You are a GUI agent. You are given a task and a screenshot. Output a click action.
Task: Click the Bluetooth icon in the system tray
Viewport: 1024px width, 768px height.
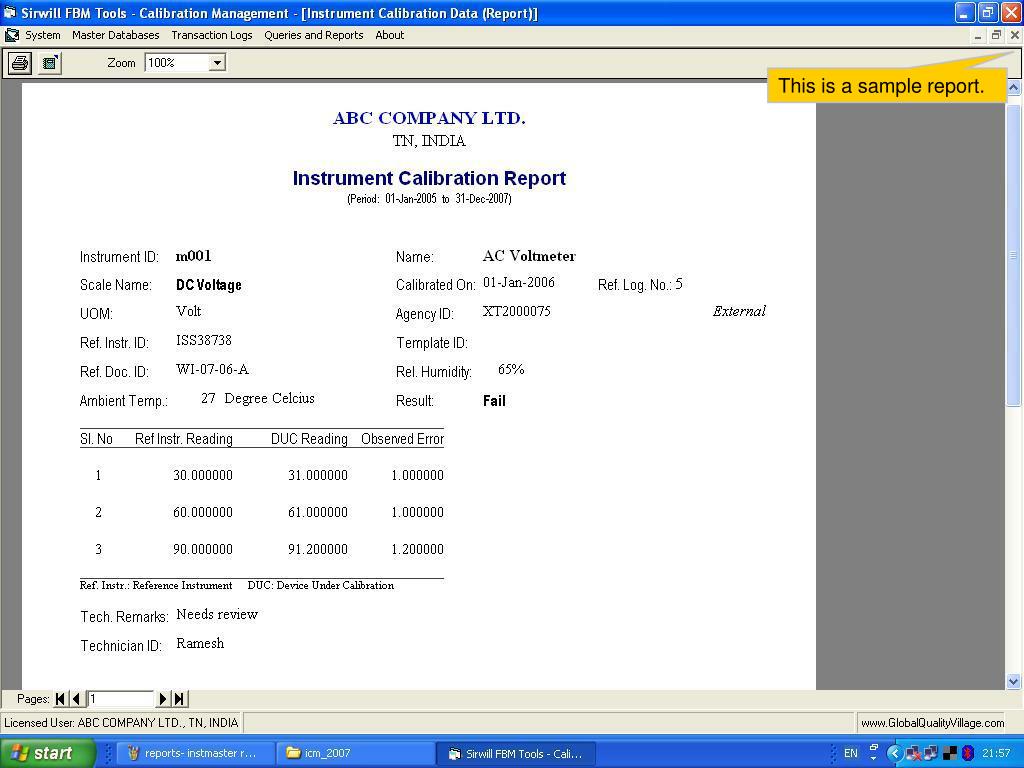coord(967,753)
